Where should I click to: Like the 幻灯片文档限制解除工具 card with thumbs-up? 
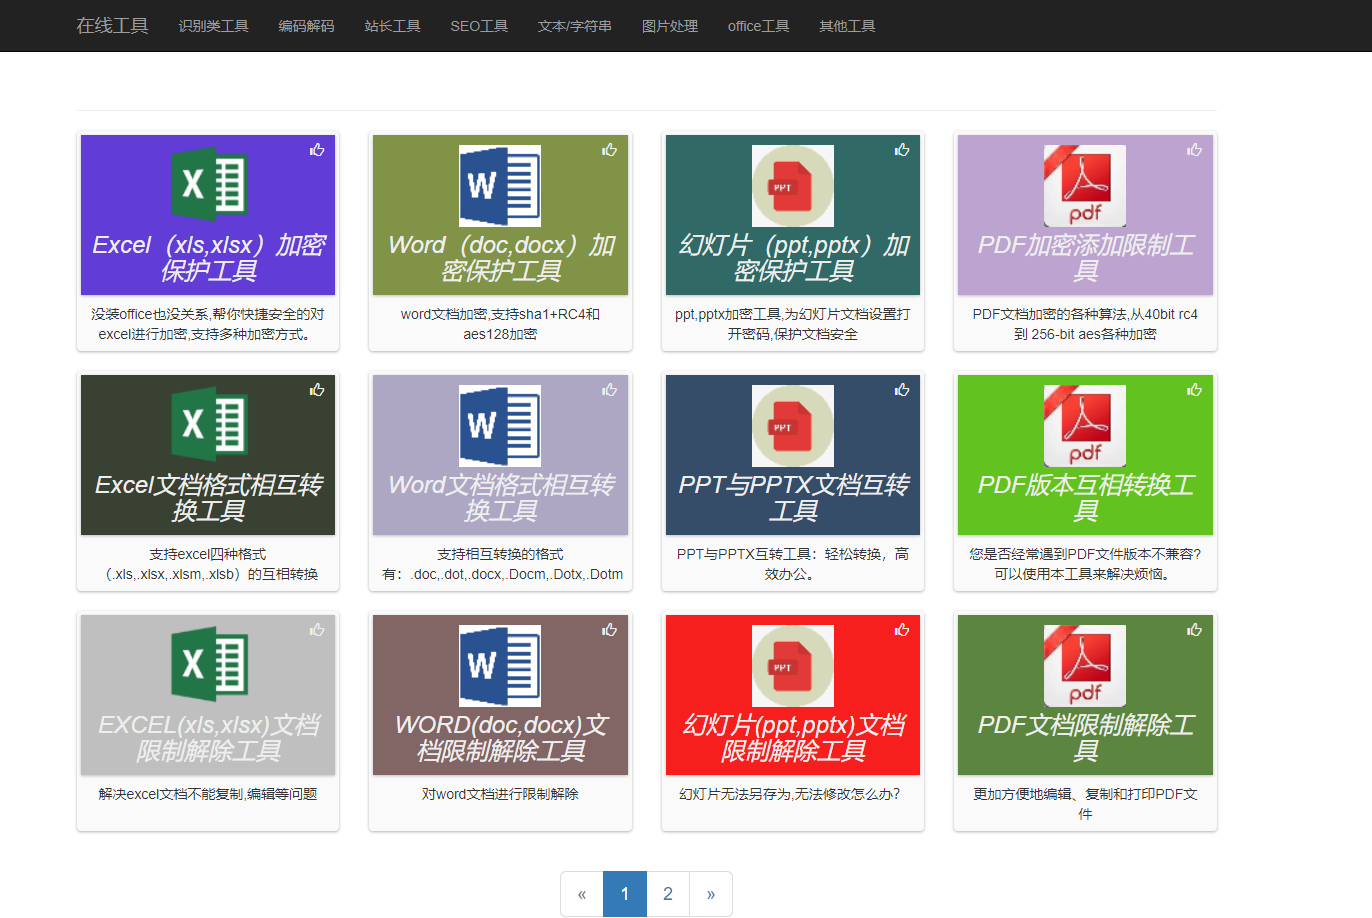tap(902, 630)
